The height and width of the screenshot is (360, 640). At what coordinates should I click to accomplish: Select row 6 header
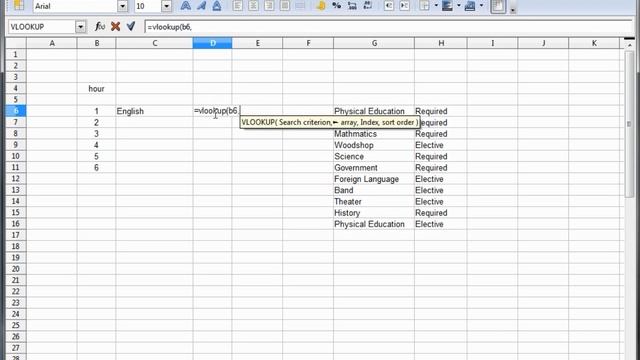(16, 111)
